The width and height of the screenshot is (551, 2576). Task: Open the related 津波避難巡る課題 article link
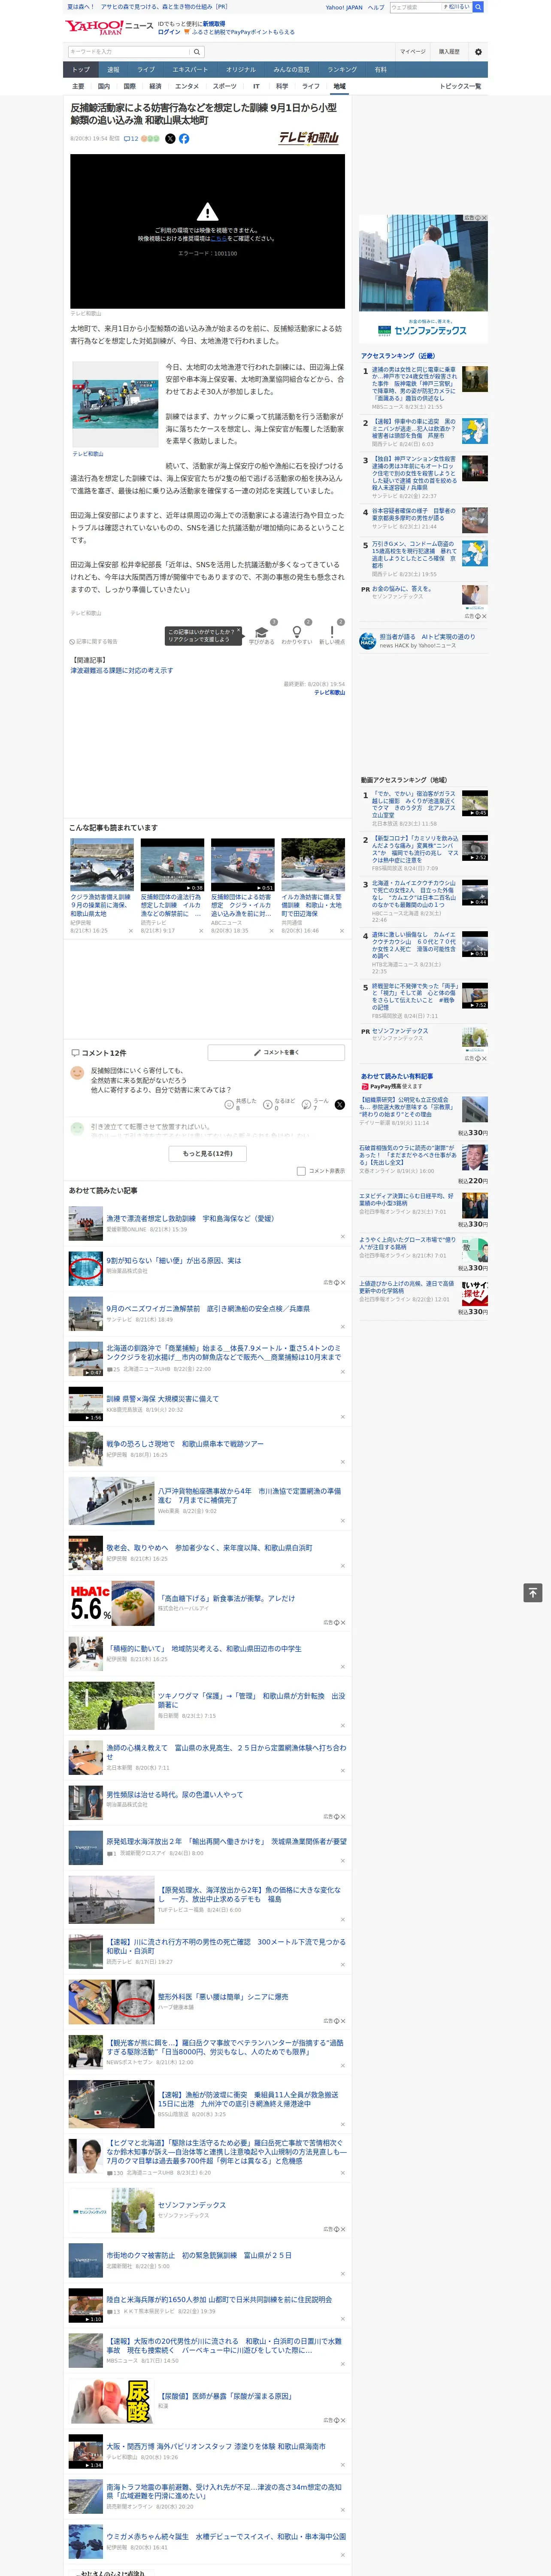coord(122,671)
